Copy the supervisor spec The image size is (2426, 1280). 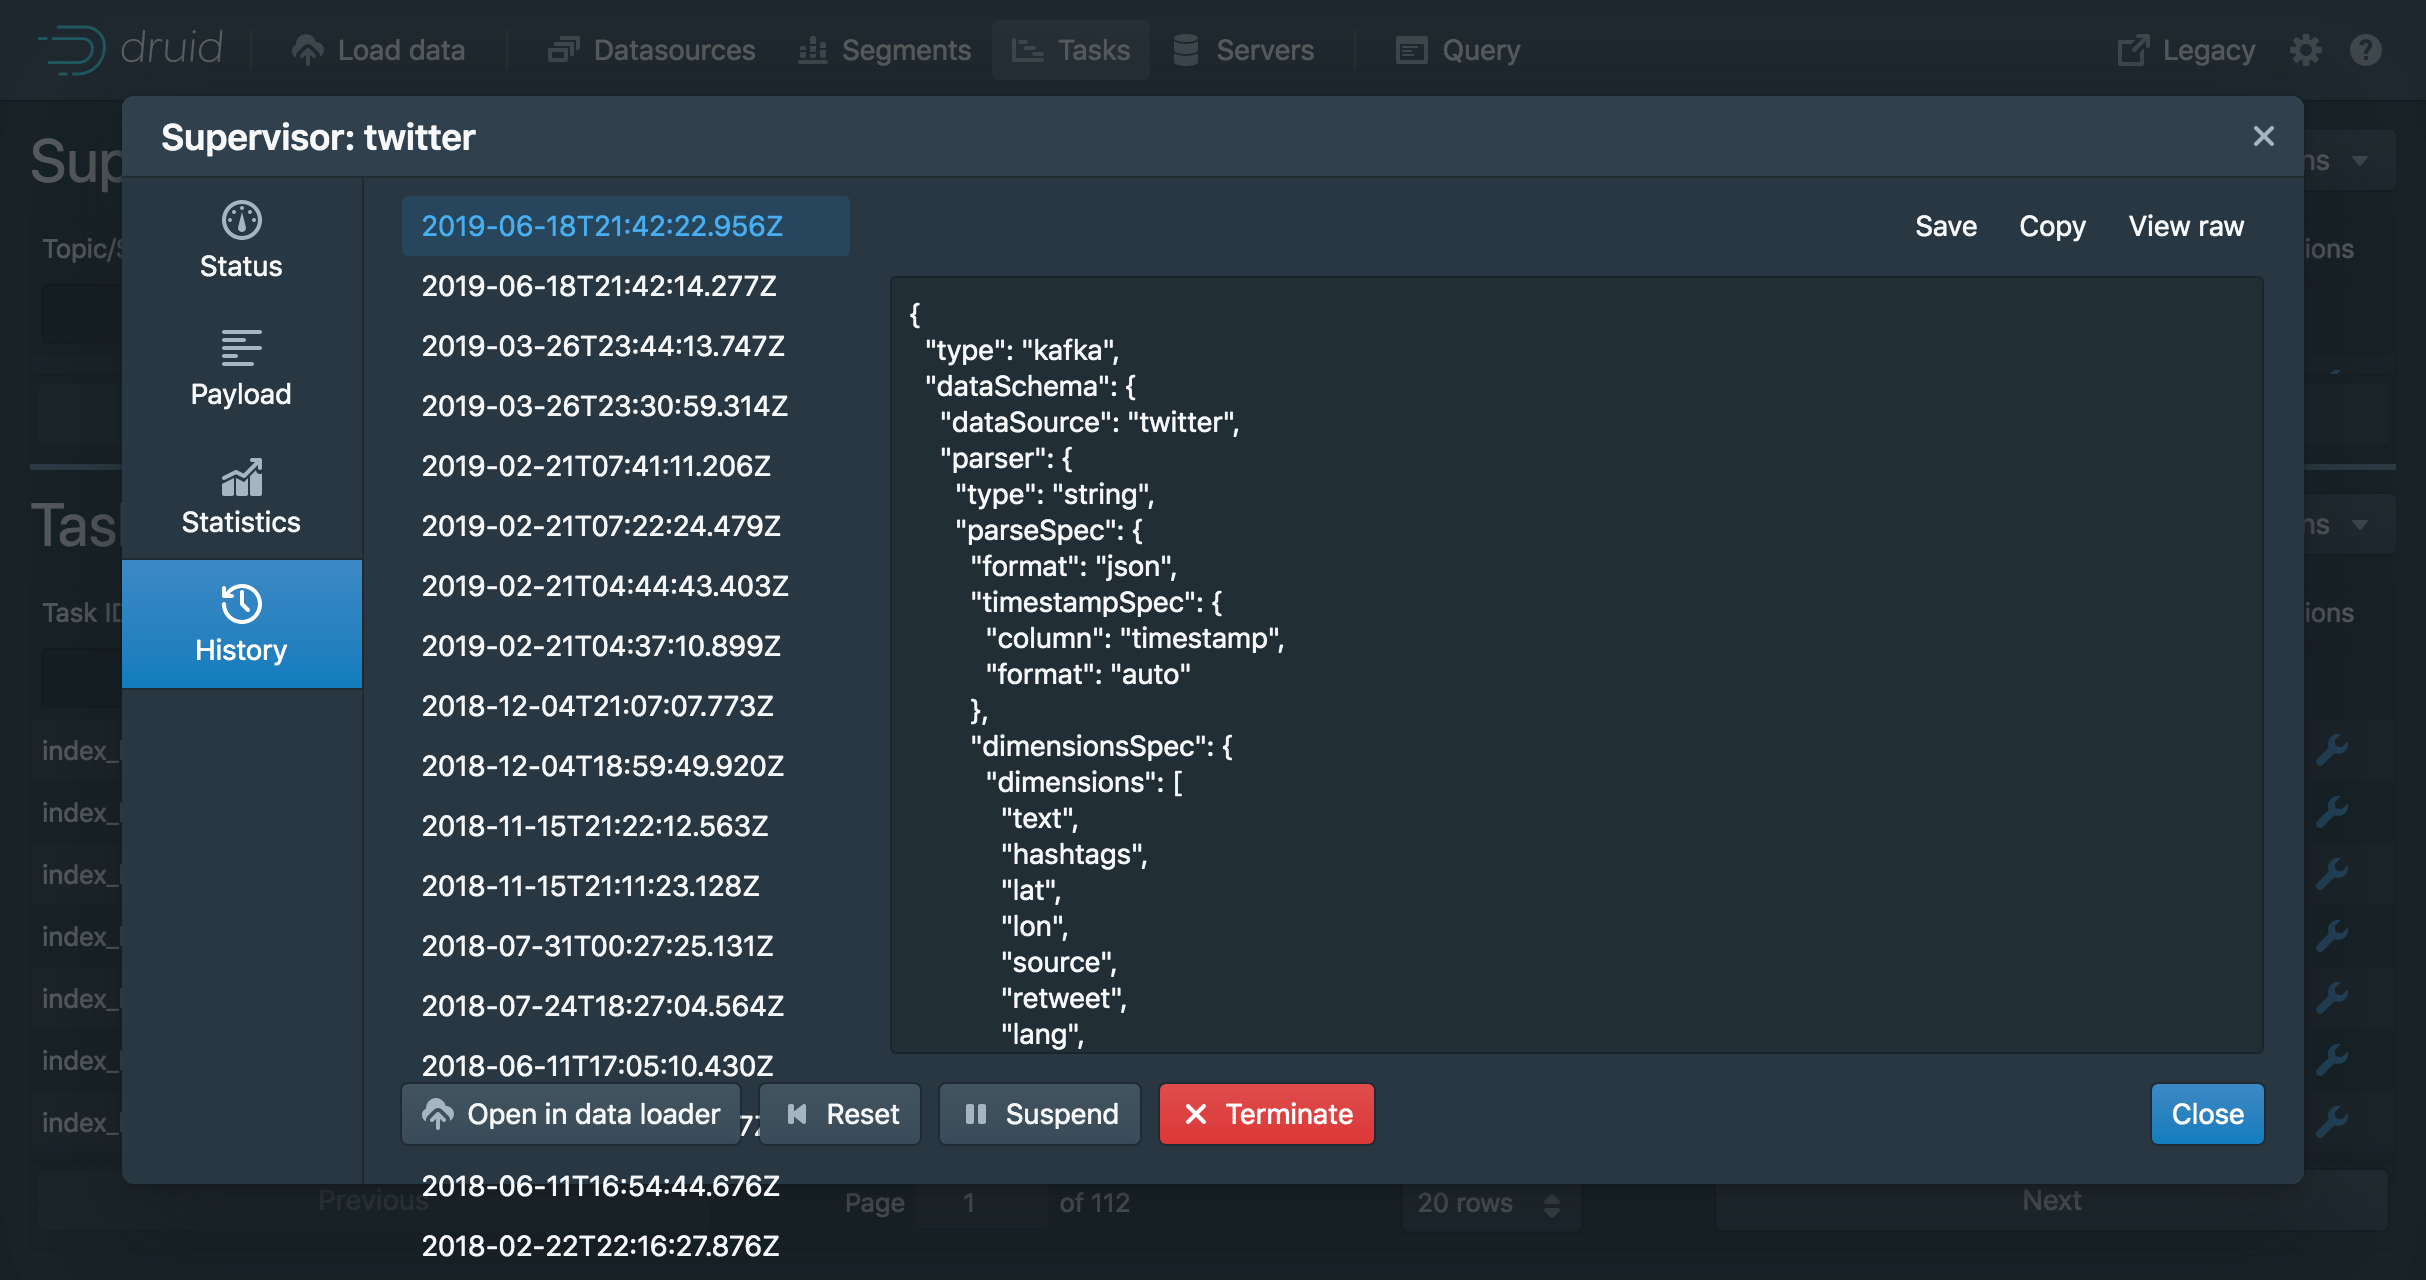click(2052, 226)
